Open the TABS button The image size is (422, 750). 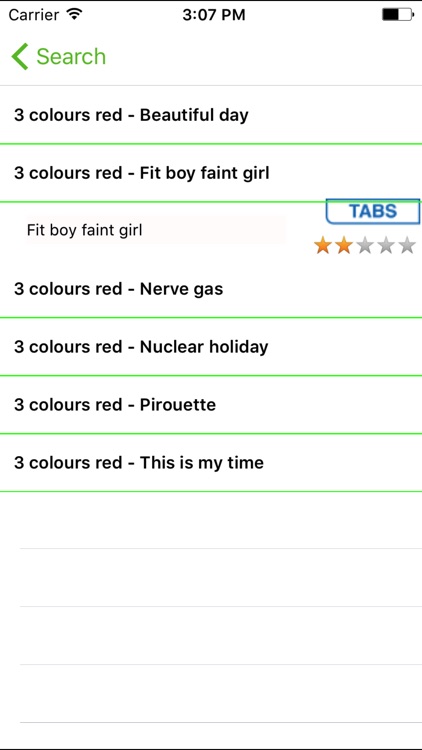373,211
